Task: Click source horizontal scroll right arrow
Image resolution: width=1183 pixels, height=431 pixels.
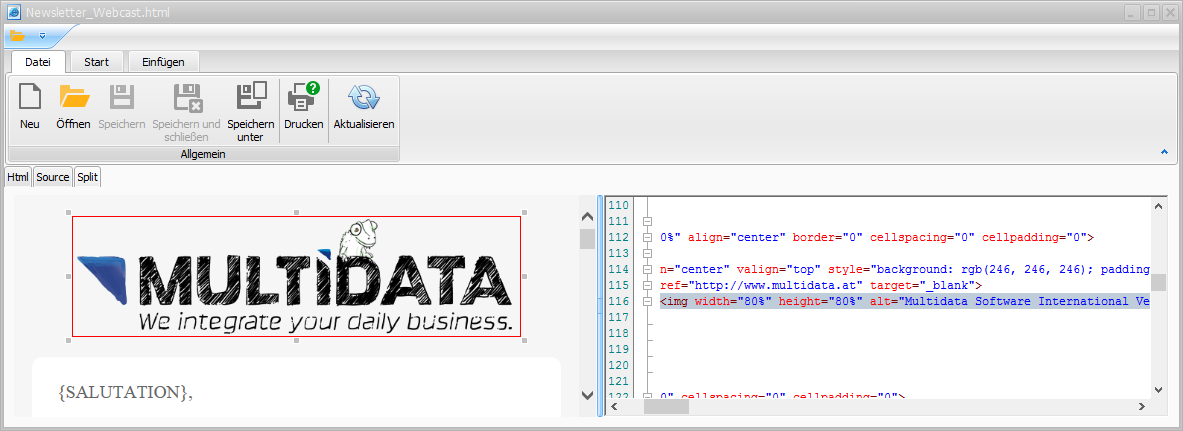Action: pyautogui.click(x=1142, y=407)
